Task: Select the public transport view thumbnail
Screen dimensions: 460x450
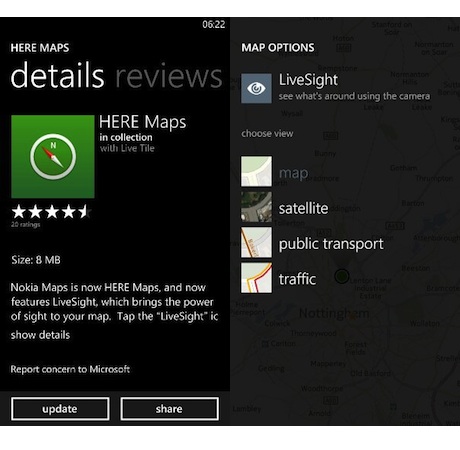Action: (x=256, y=242)
